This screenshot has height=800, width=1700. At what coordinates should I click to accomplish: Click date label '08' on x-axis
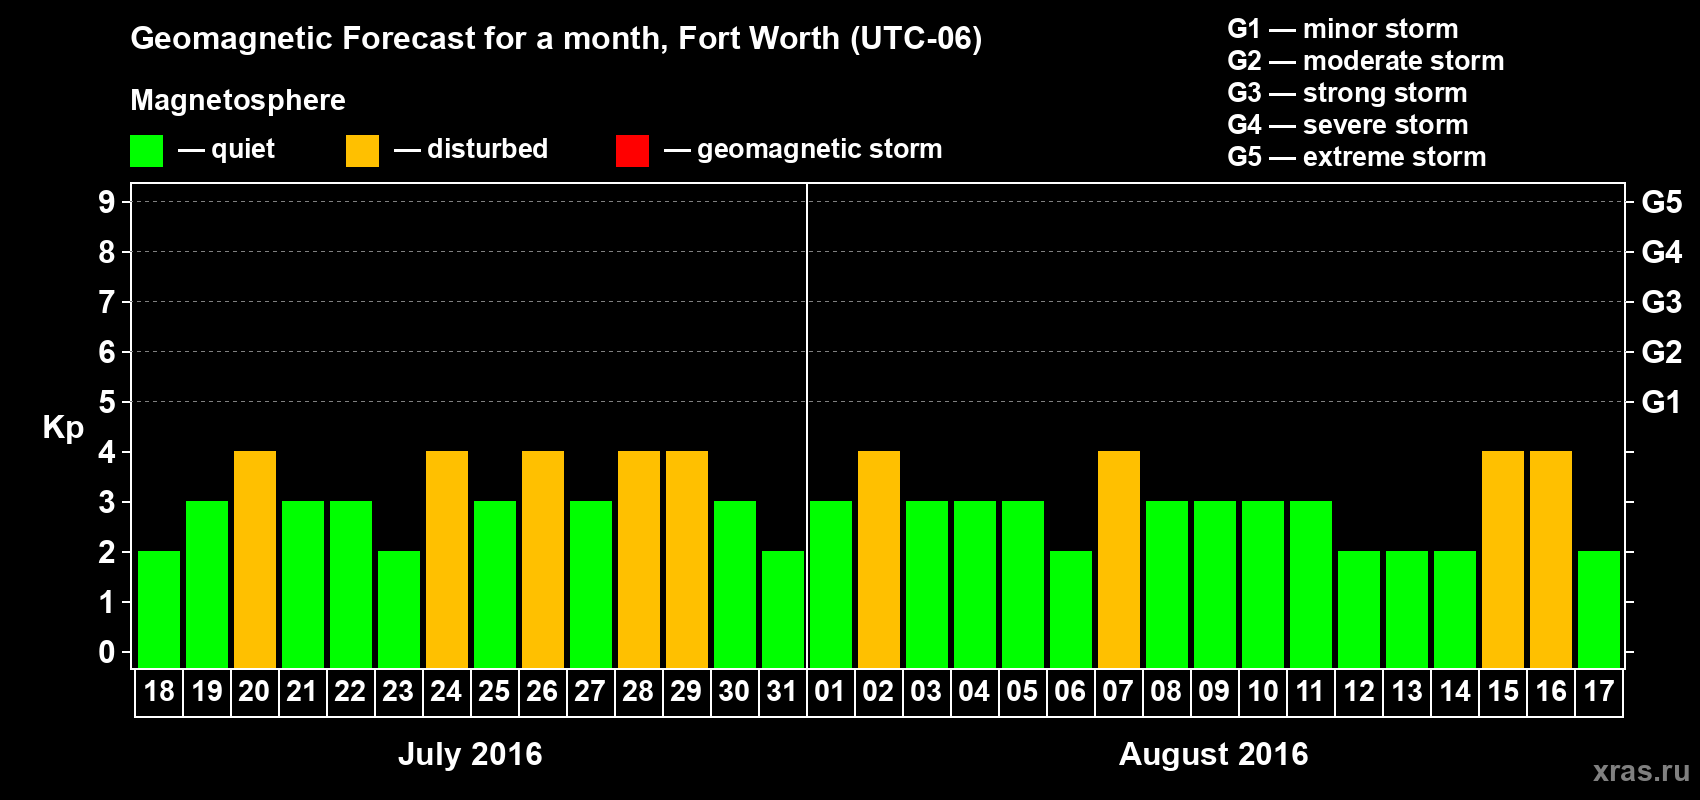coord(1166,692)
